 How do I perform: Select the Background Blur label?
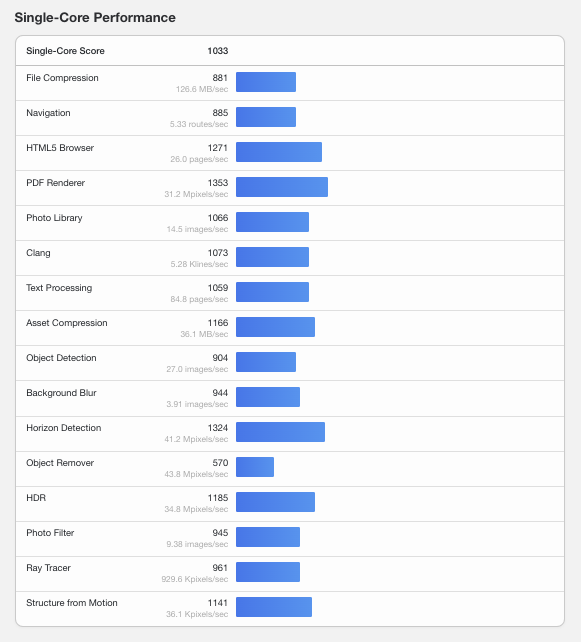pos(61,393)
